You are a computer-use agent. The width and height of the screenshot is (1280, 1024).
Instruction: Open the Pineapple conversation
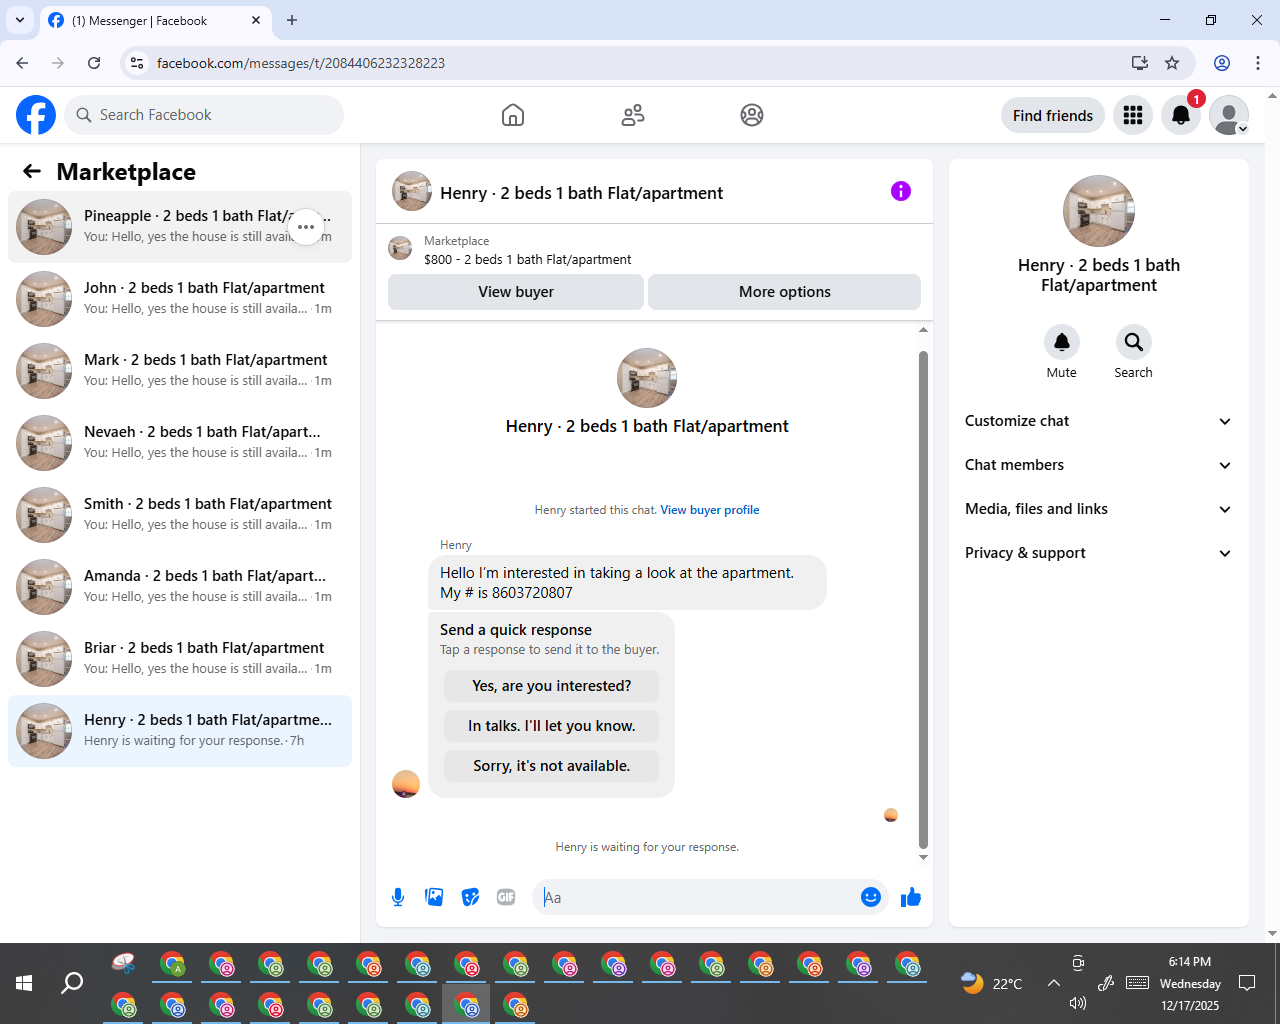pos(180,227)
